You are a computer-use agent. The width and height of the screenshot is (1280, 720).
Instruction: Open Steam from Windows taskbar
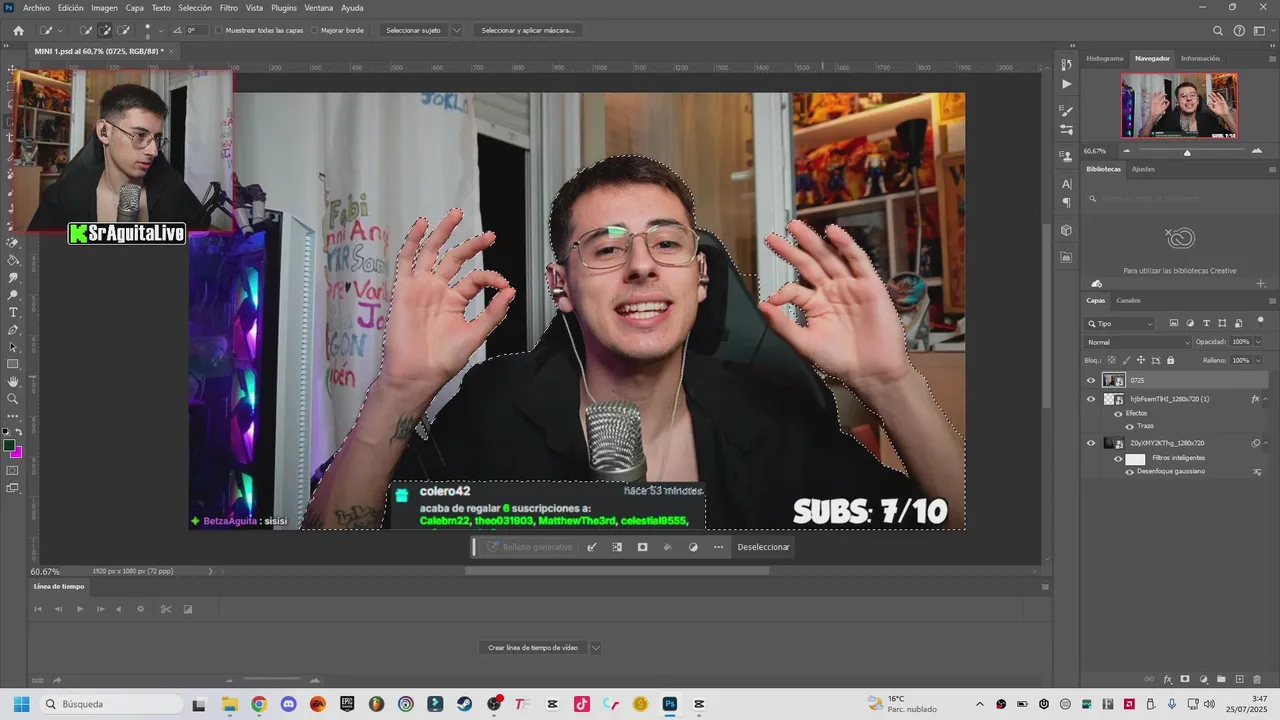coord(464,704)
